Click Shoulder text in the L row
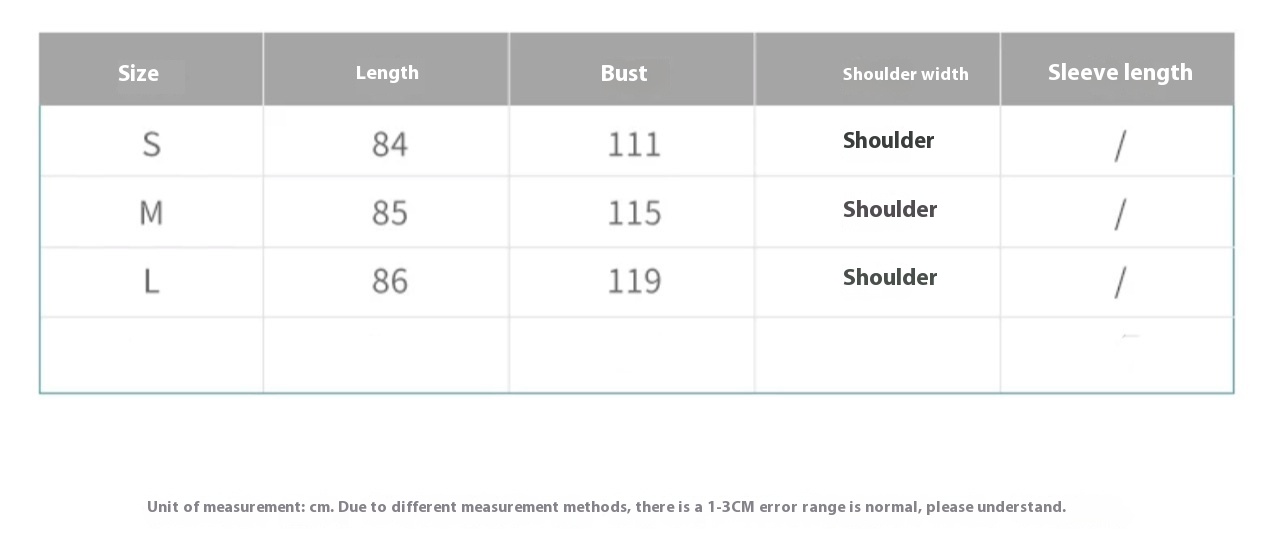 889,277
